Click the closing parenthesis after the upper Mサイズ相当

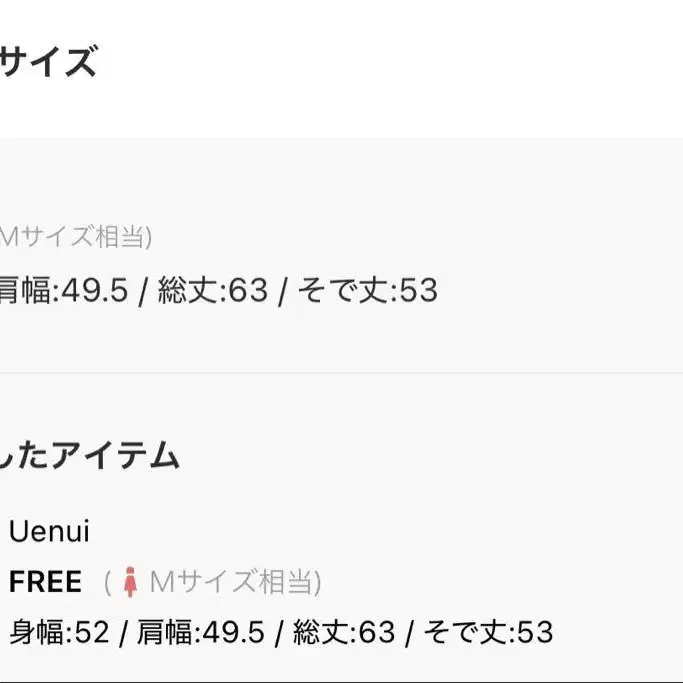click(x=148, y=238)
